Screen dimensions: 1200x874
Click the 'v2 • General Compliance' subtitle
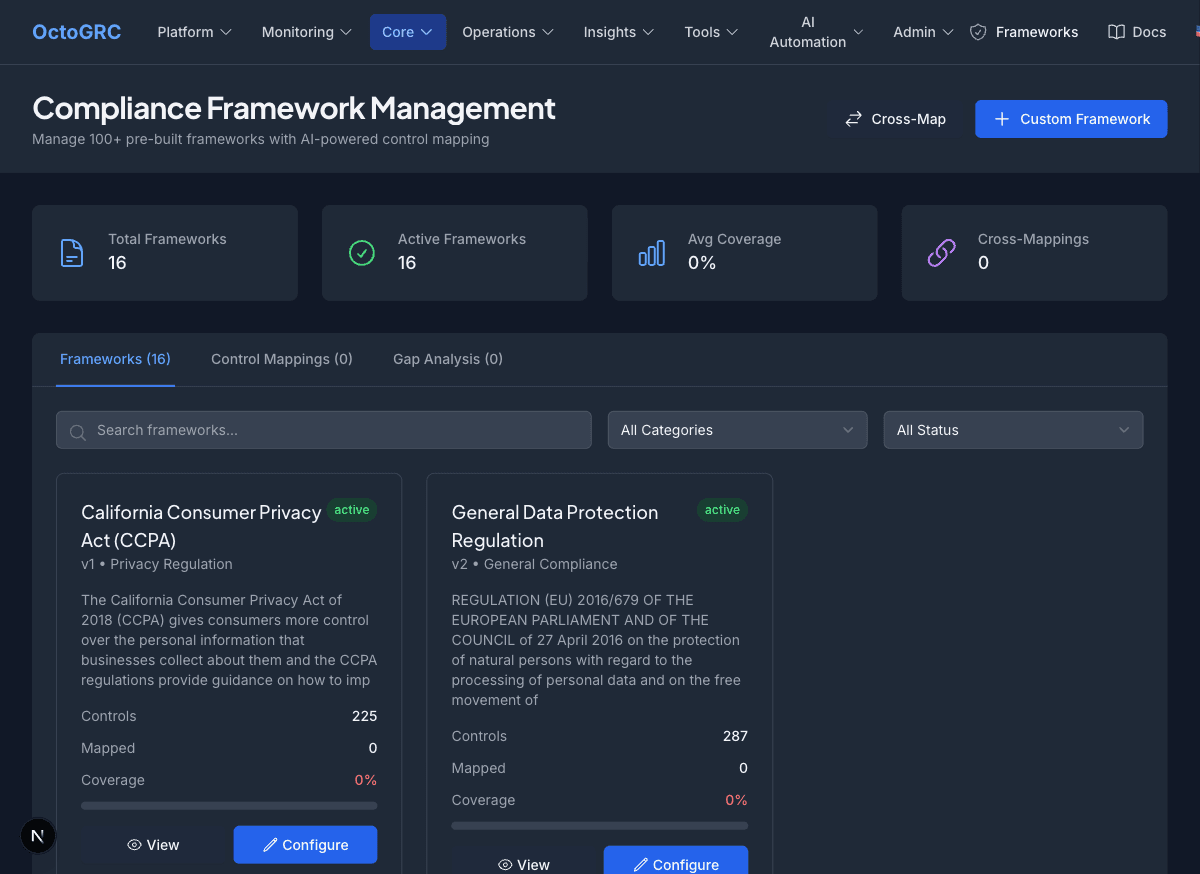pos(535,564)
